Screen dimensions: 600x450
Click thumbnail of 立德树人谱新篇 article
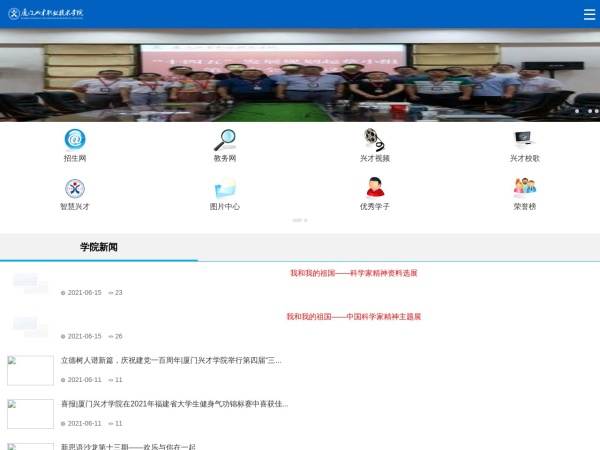click(x=30, y=370)
